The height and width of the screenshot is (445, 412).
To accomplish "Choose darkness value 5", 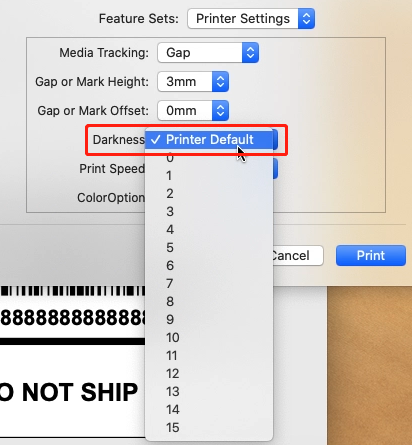I will [209, 248].
